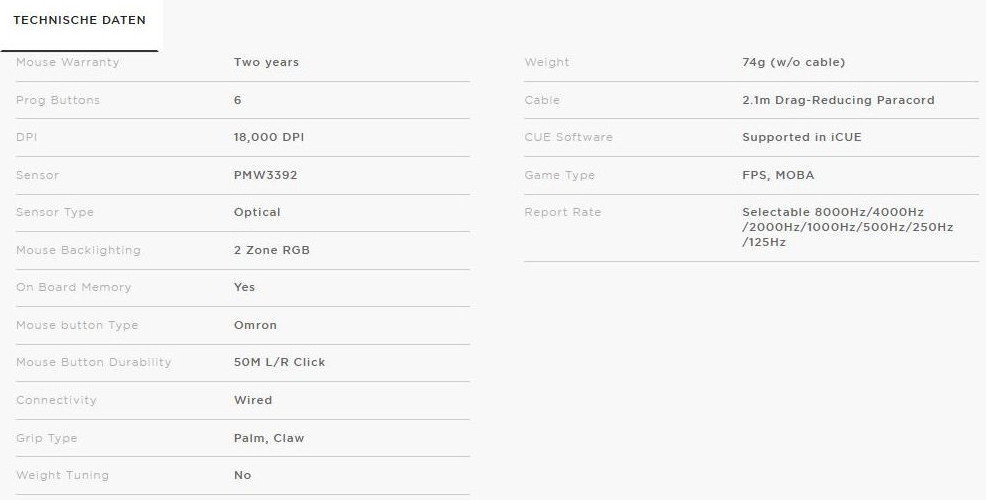Click the Sensor Type label
Viewport: 986px width, 500px height.
coord(55,212)
